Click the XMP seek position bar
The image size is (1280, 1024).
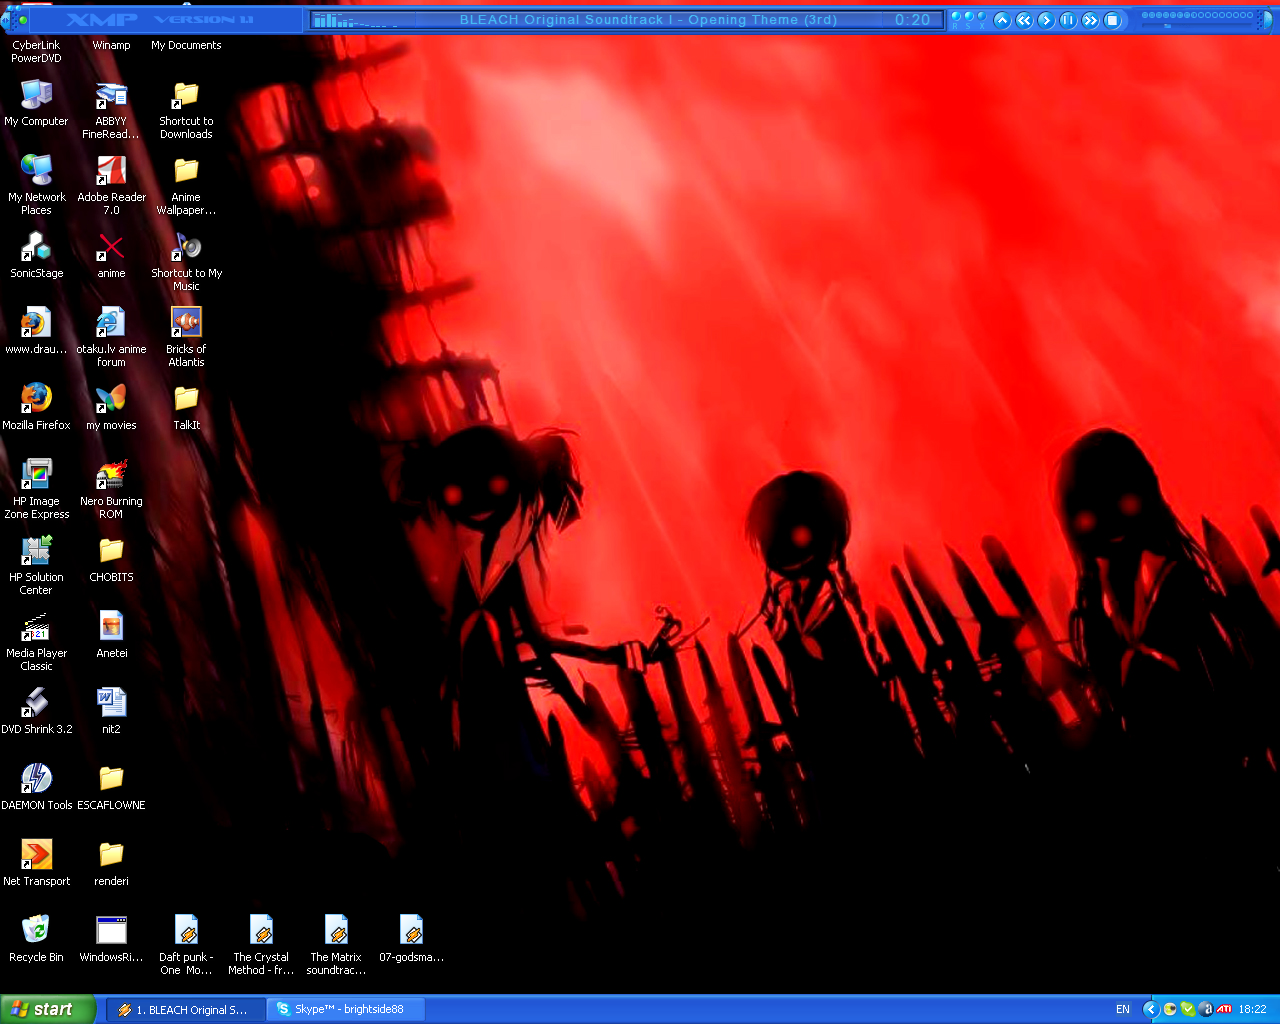point(1197,26)
